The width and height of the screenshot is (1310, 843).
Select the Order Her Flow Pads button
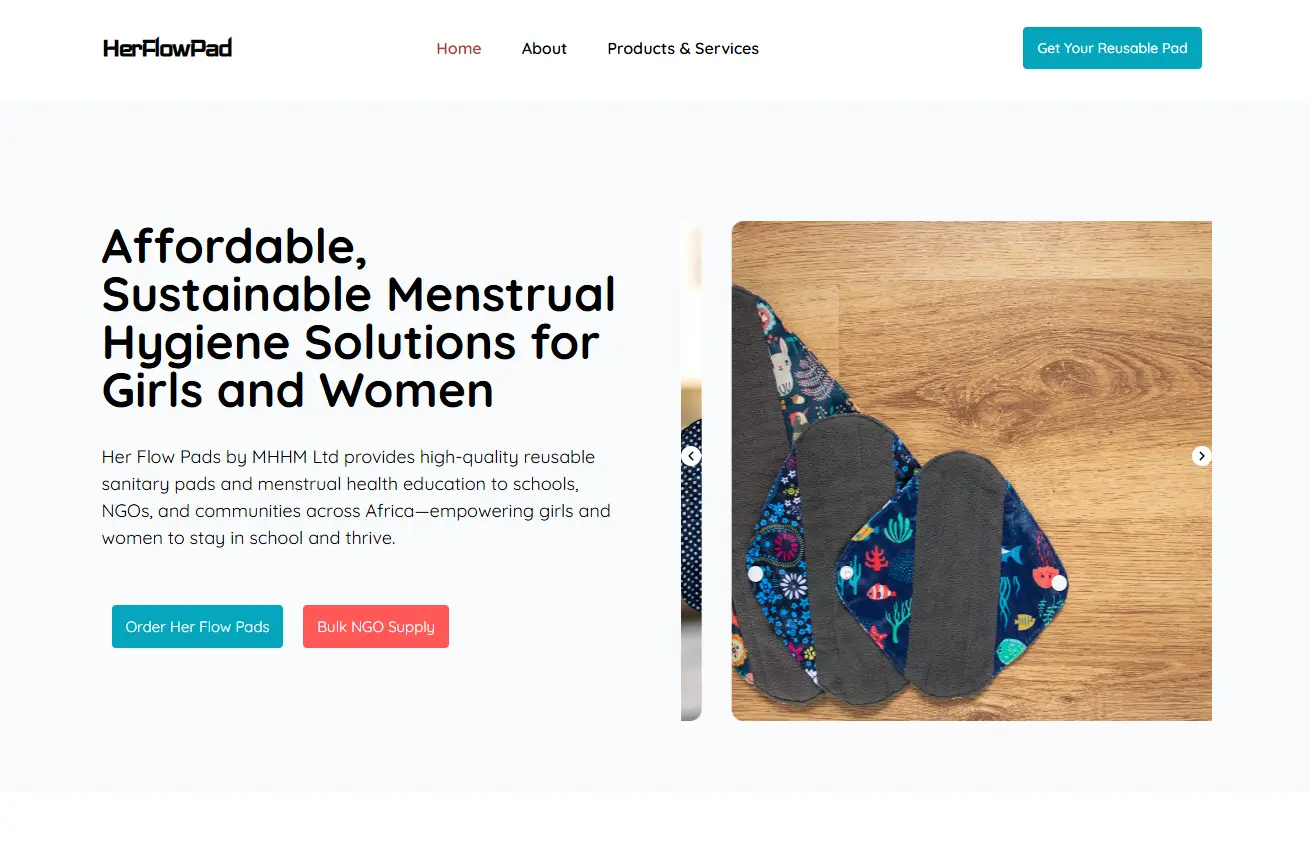coord(197,627)
